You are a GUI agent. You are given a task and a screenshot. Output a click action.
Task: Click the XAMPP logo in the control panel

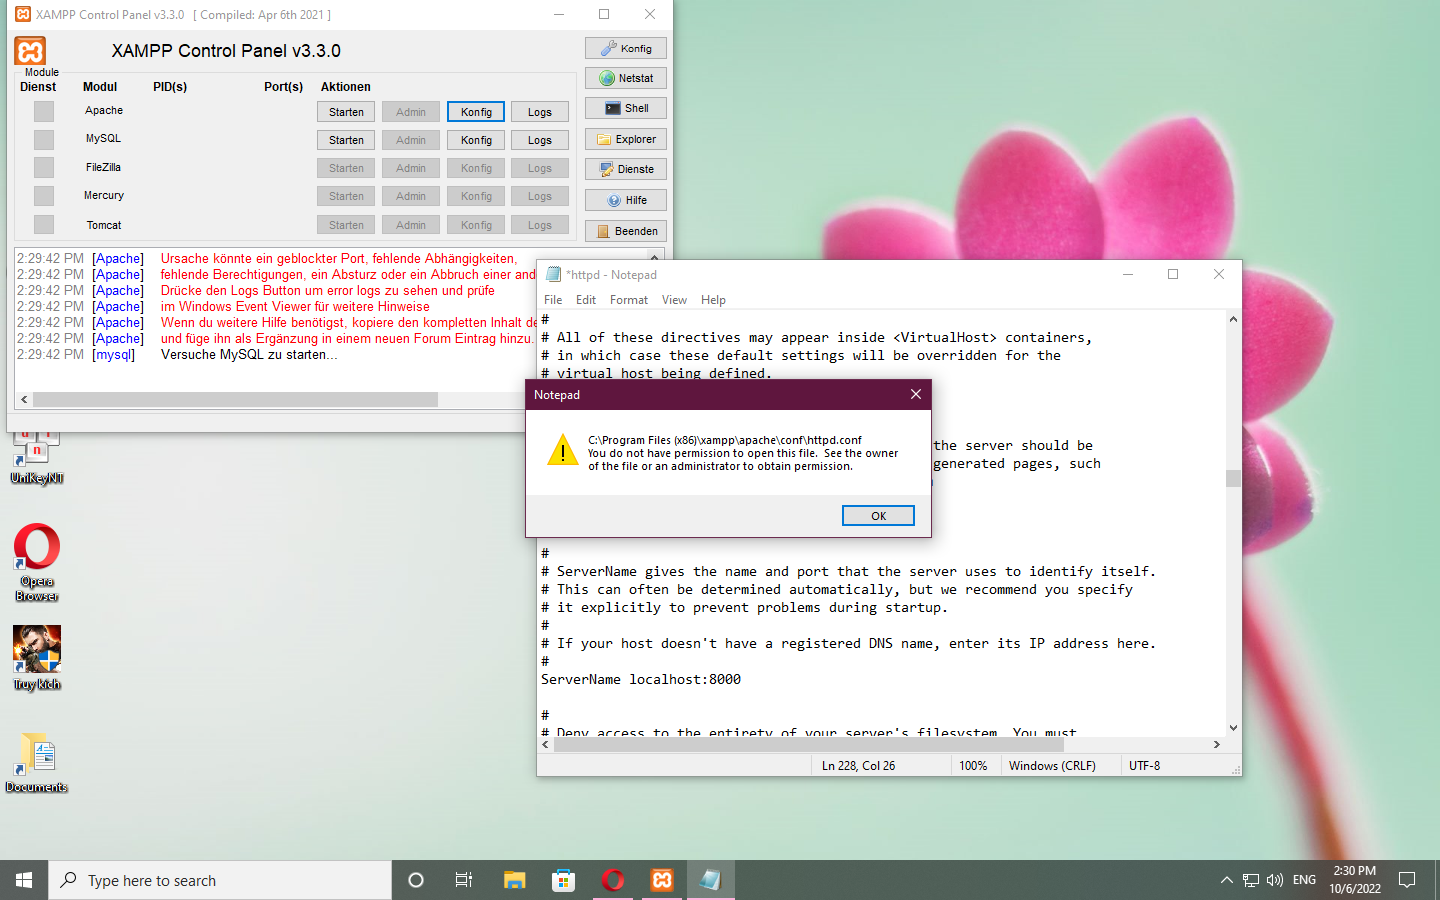30,51
